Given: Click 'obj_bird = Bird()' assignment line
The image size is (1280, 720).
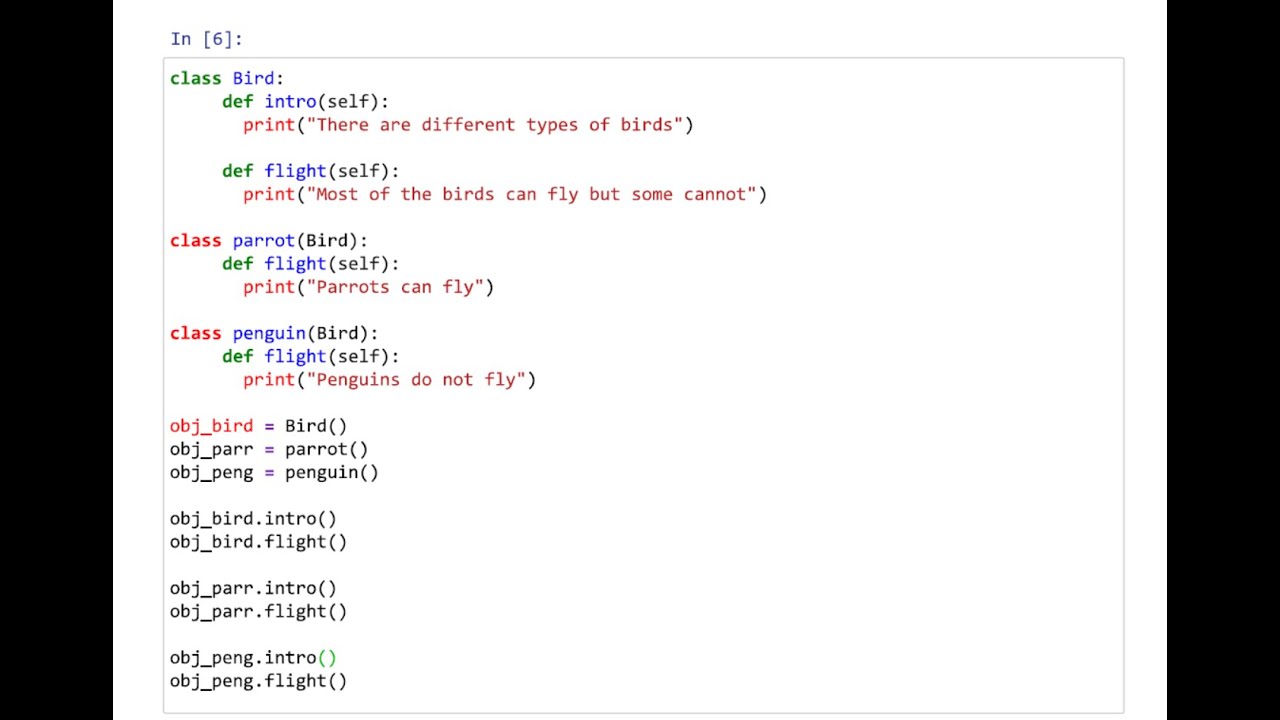Looking at the screenshot, I should click(x=259, y=426).
